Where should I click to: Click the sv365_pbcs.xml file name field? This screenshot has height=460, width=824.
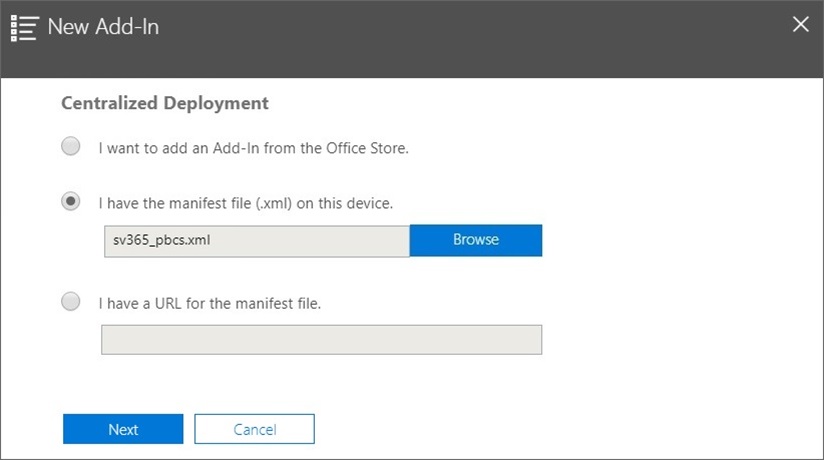pyautogui.click(x=256, y=240)
